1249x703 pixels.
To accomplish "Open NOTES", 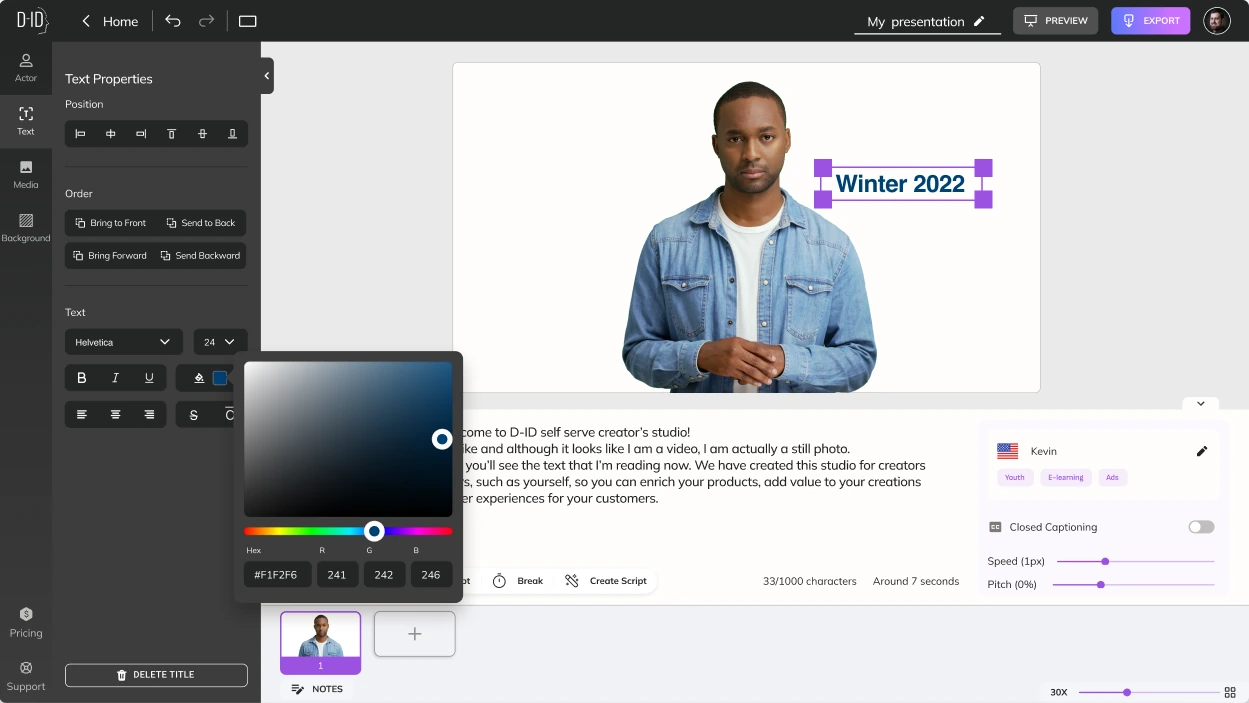I will [x=317, y=689].
